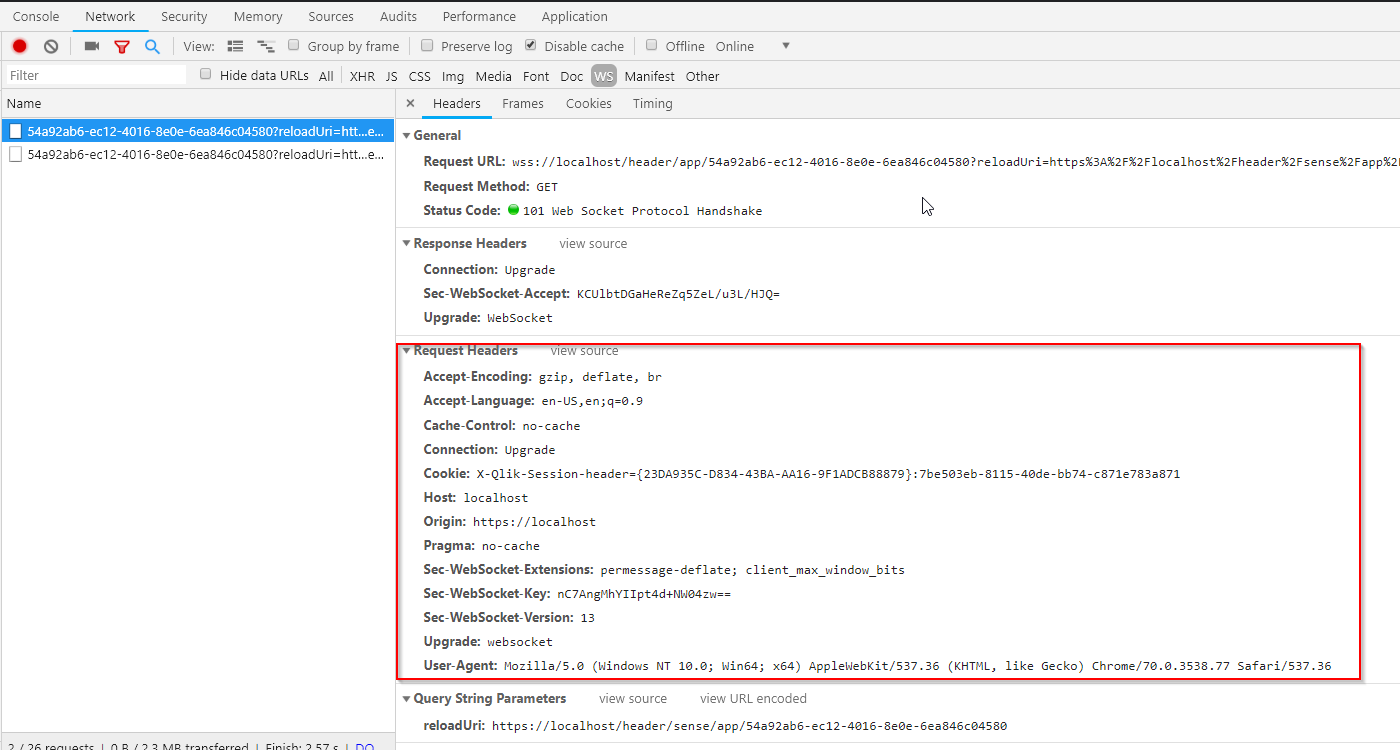The height and width of the screenshot is (750, 1400).
Task: Collapse the Query String Parameters section
Action: click(407, 699)
